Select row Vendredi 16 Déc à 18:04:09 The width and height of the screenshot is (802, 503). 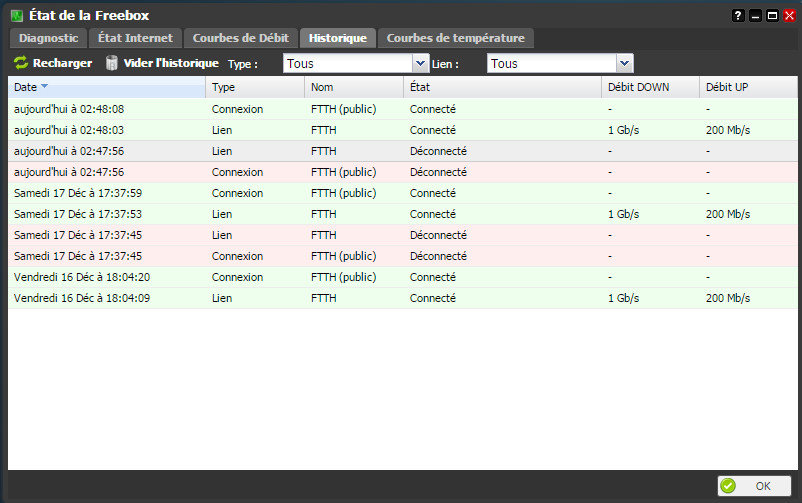coord(403,298)
